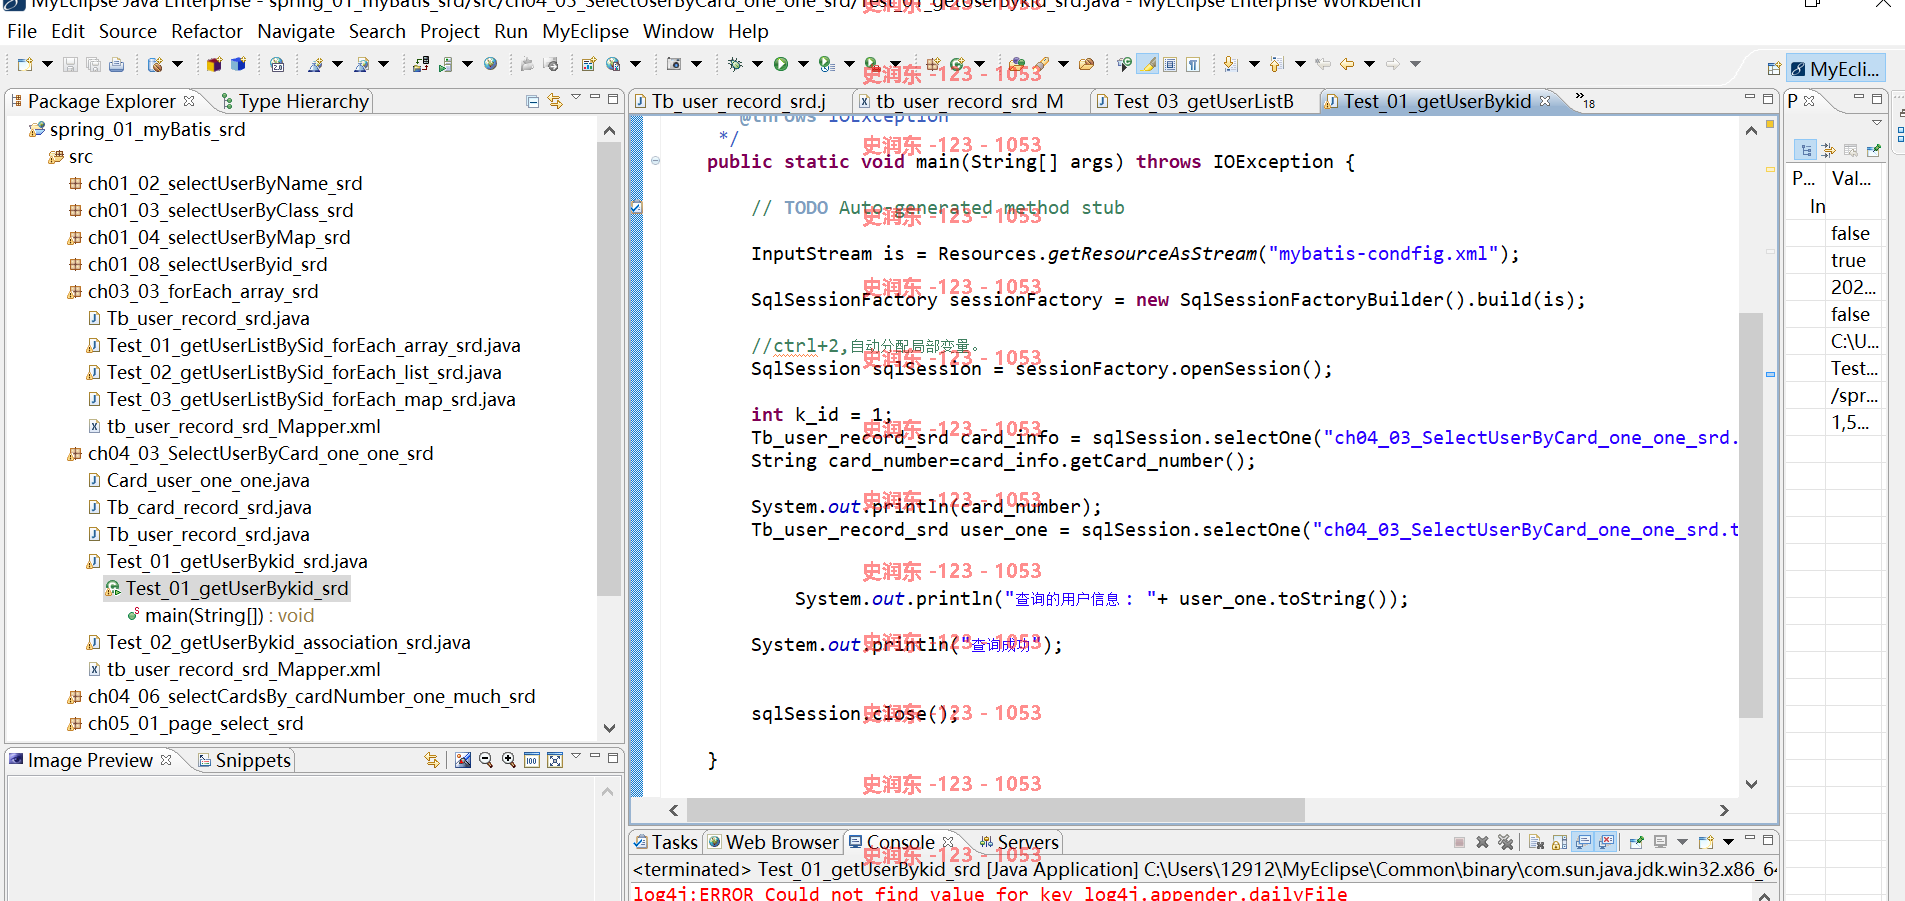Close the Test_01_getUserBykid editor tab
1905x901 pixels.
[1545, 100]
